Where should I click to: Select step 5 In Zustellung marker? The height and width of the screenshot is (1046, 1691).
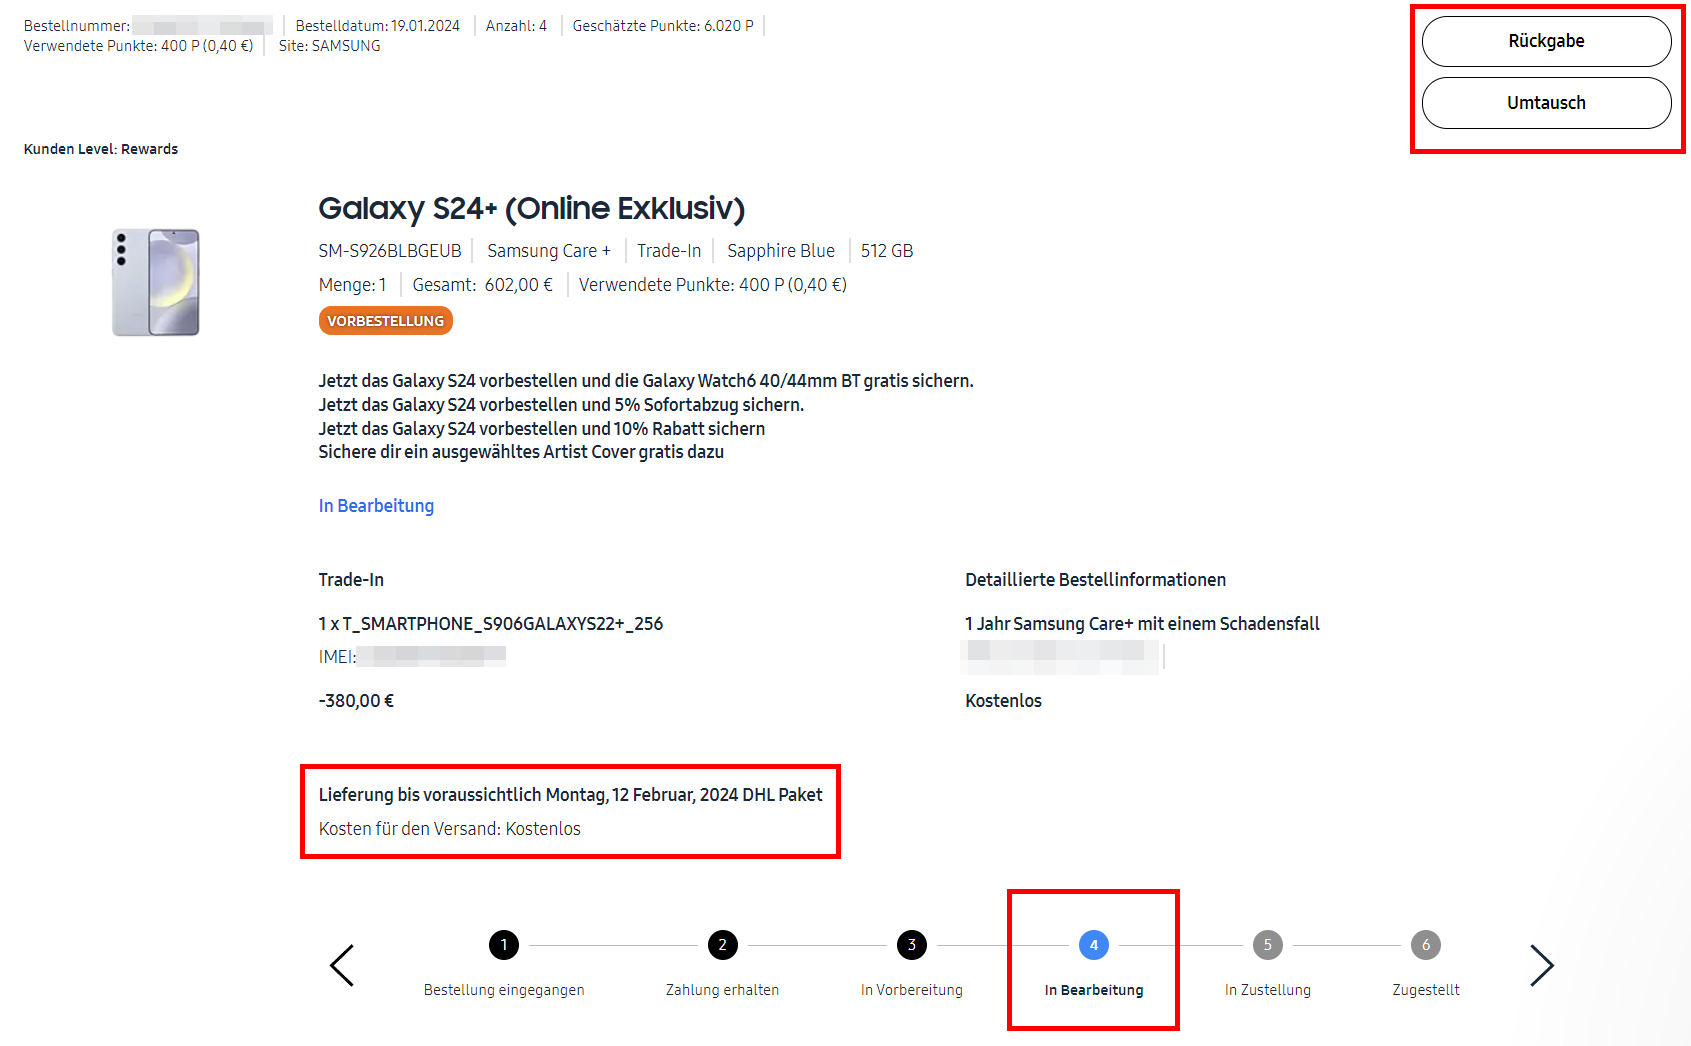[x=1268, y=945]
